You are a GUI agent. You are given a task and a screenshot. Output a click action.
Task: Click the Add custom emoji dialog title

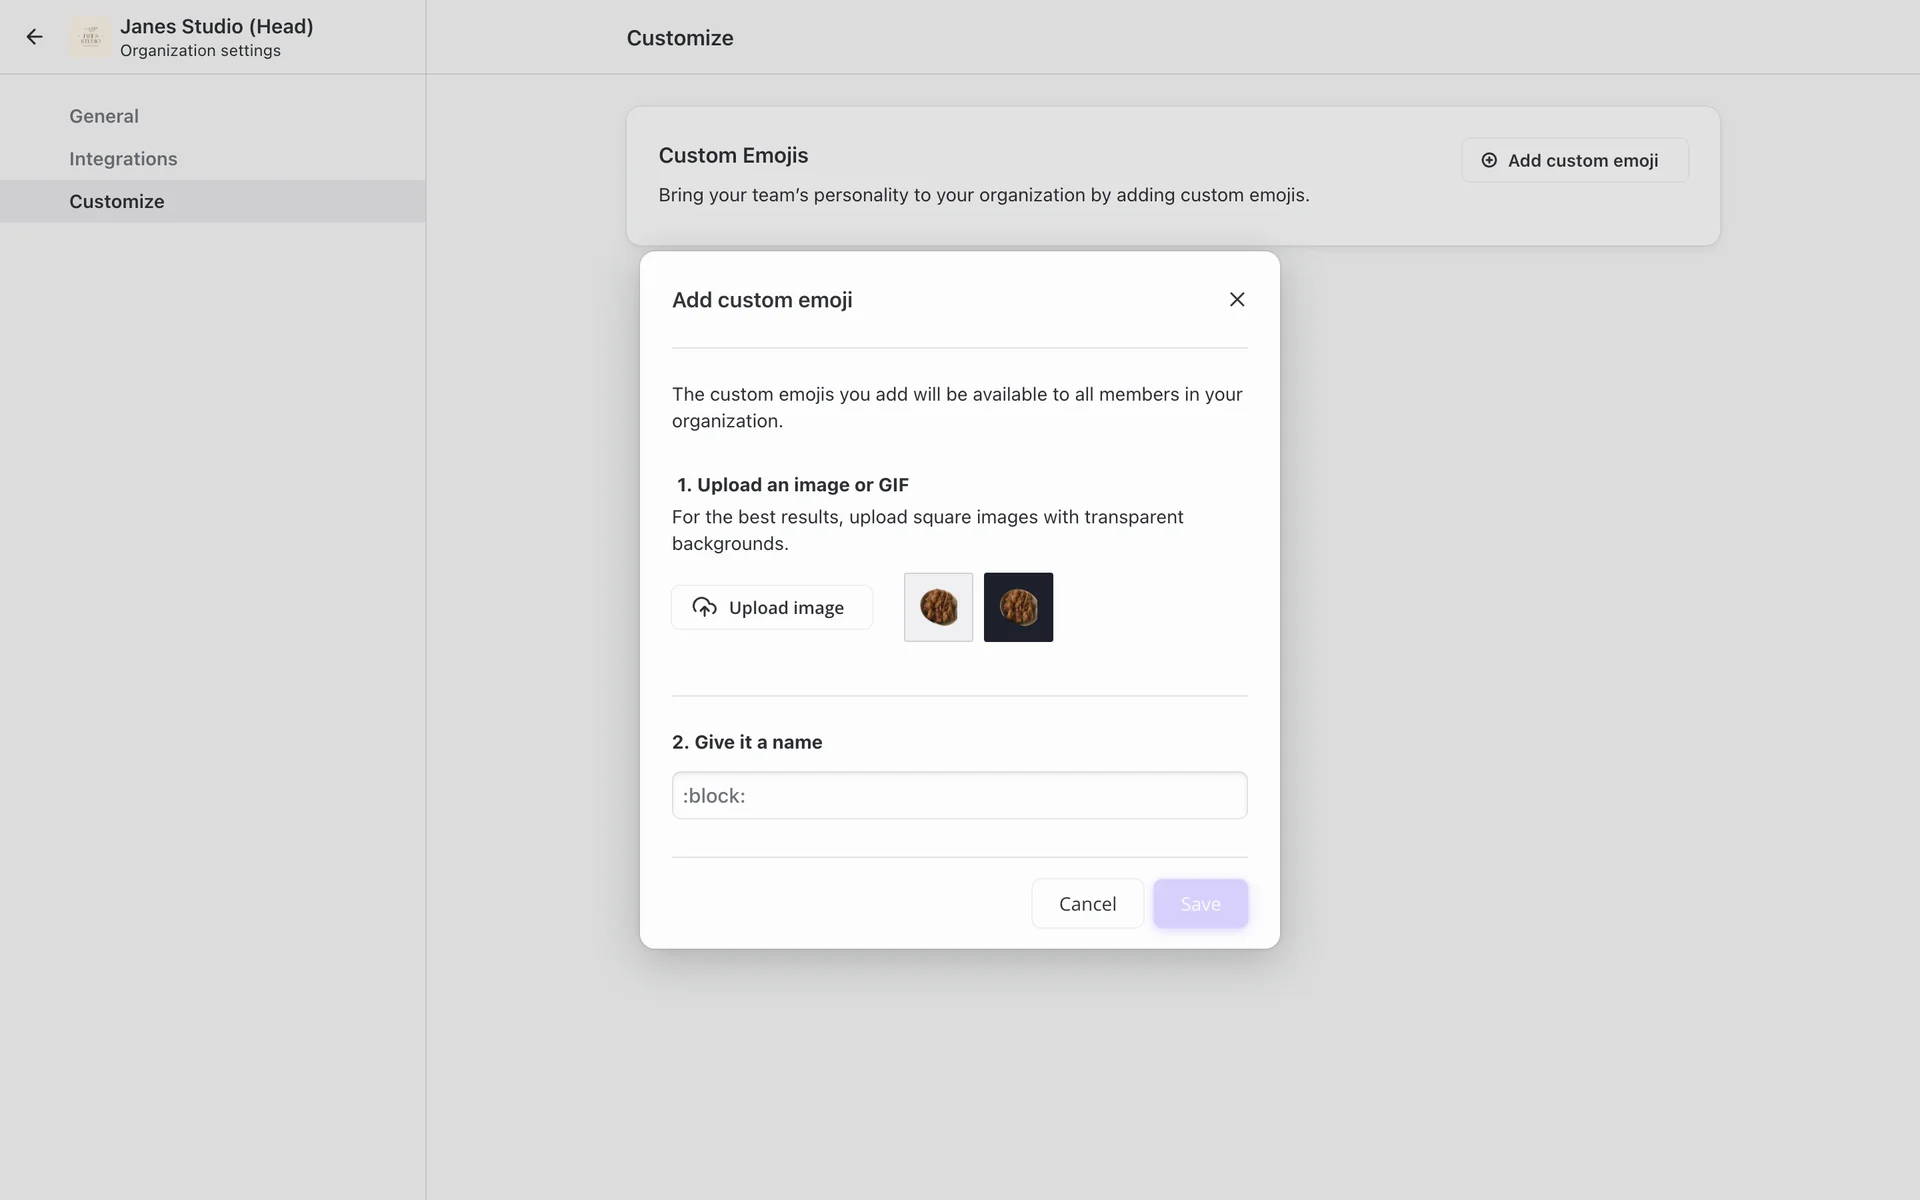[762, 300]
